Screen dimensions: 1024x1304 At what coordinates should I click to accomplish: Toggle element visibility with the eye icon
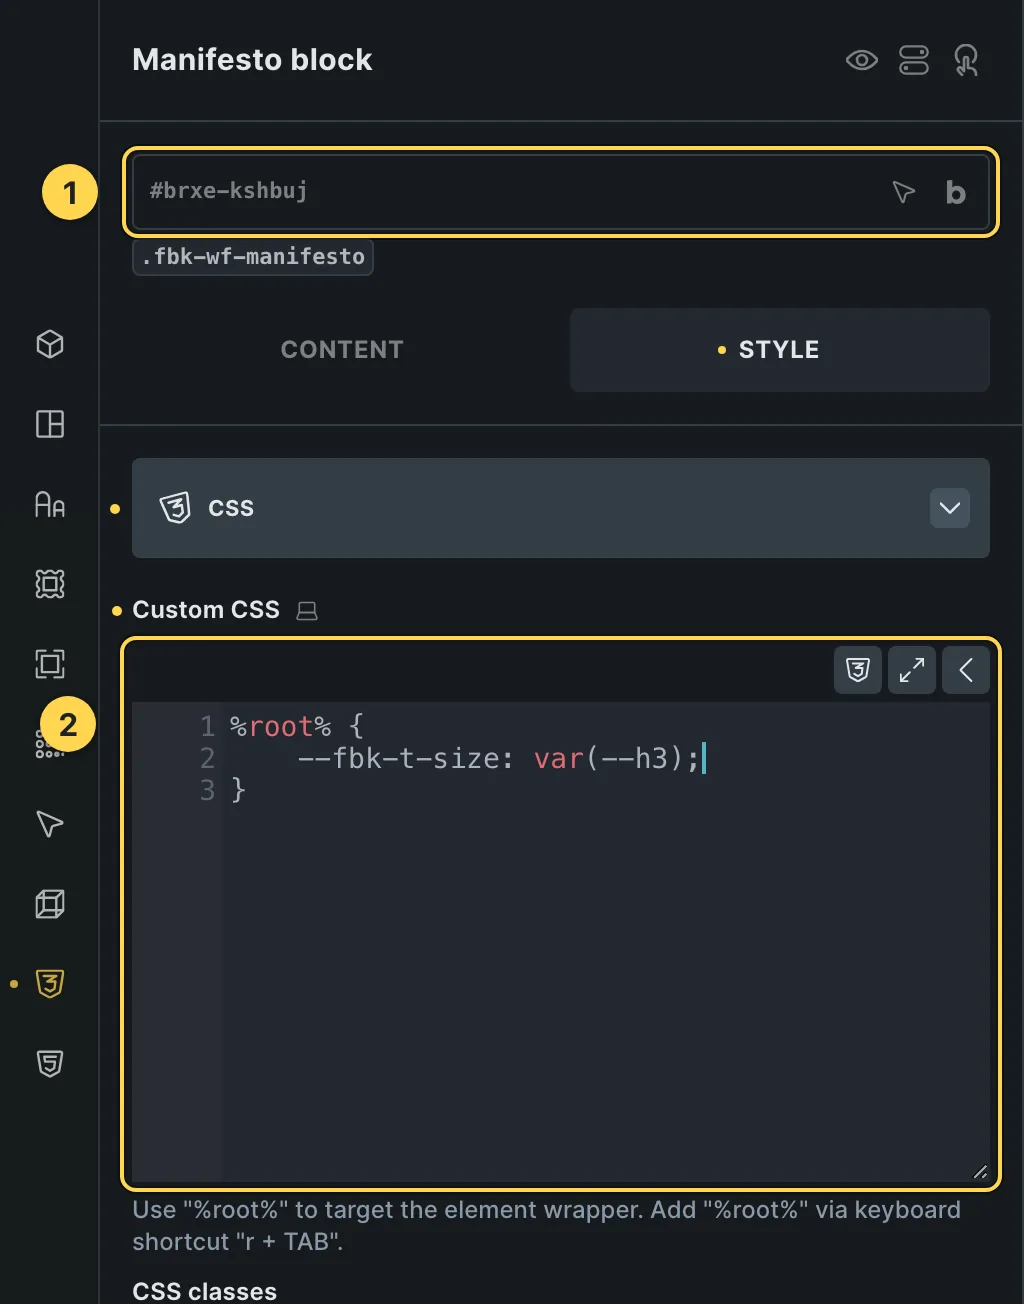point(861,61)
